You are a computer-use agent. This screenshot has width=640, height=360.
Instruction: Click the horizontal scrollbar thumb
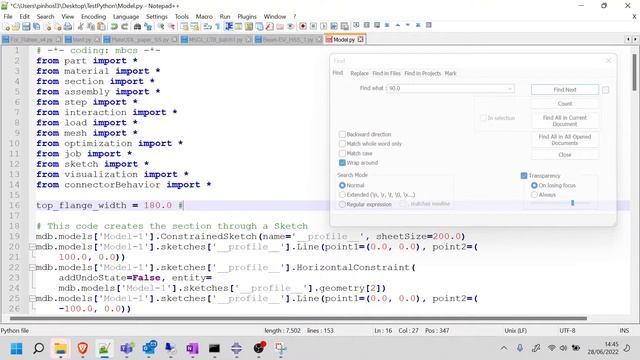298,318
